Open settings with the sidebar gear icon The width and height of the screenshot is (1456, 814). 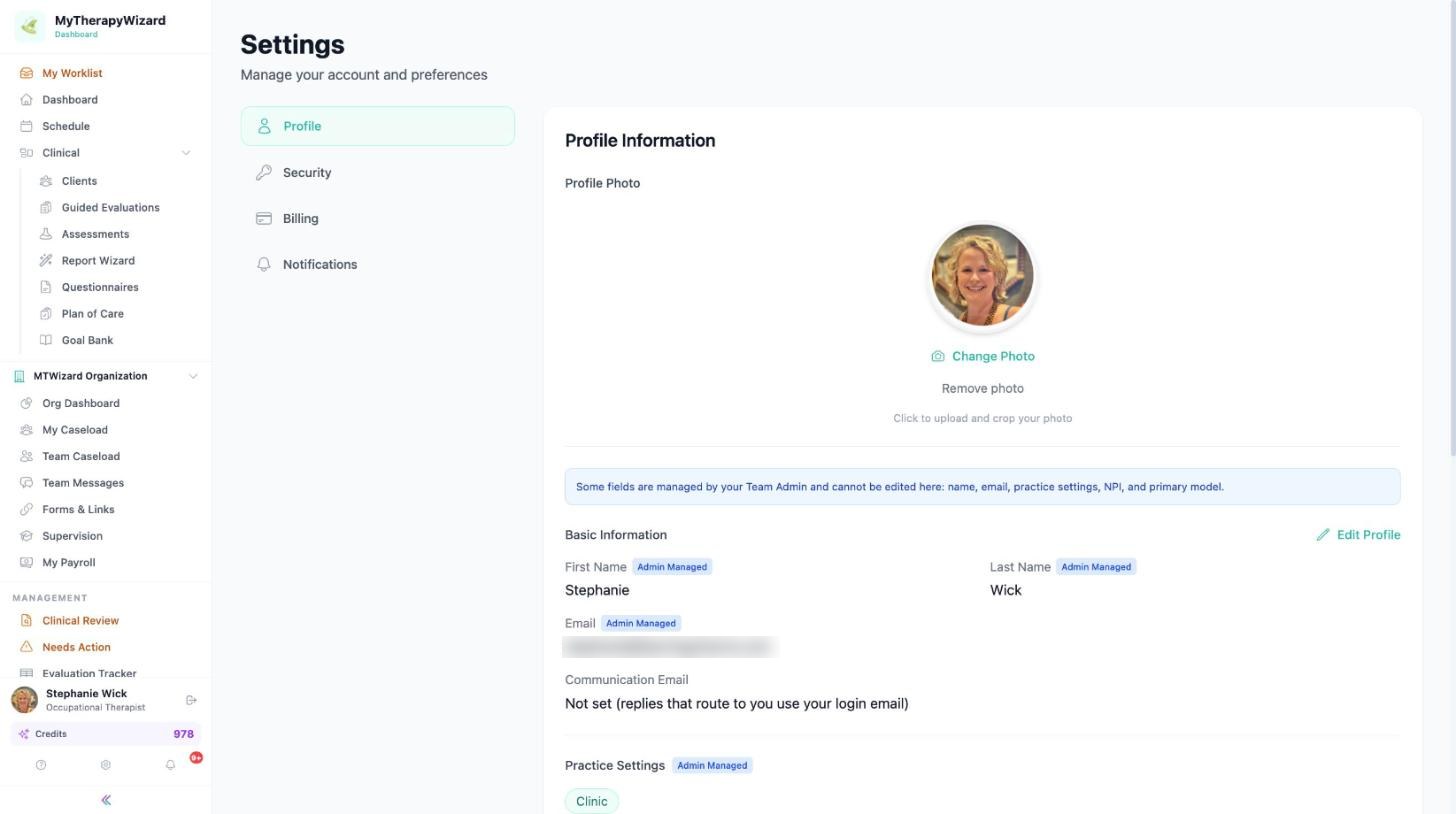pyautogui.click(x=105, y=765)
